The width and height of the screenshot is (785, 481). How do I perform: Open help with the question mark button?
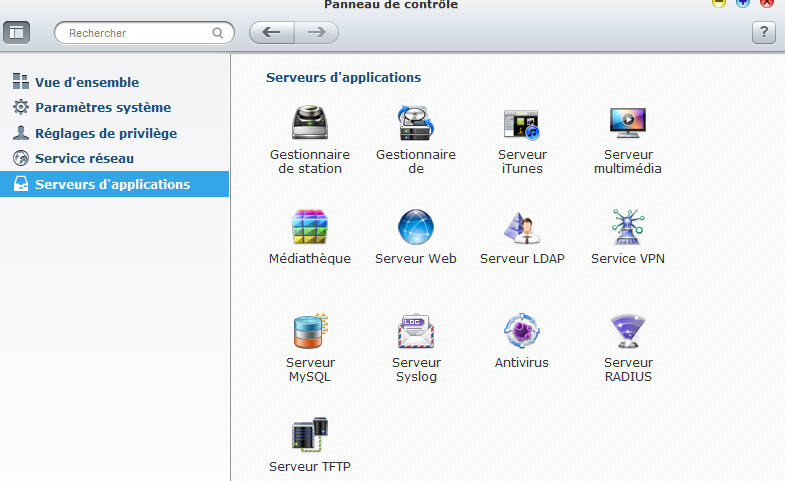[x=763, y=33]
